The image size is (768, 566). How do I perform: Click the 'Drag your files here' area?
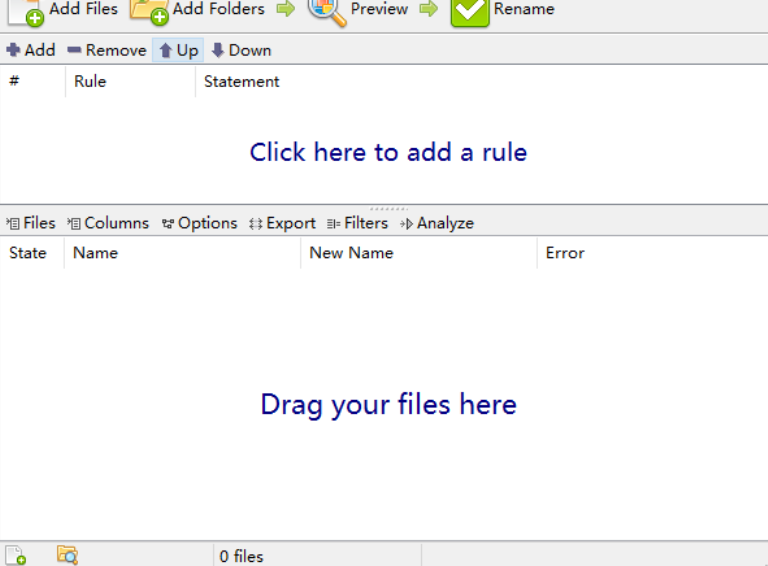[x=388, y=404]
